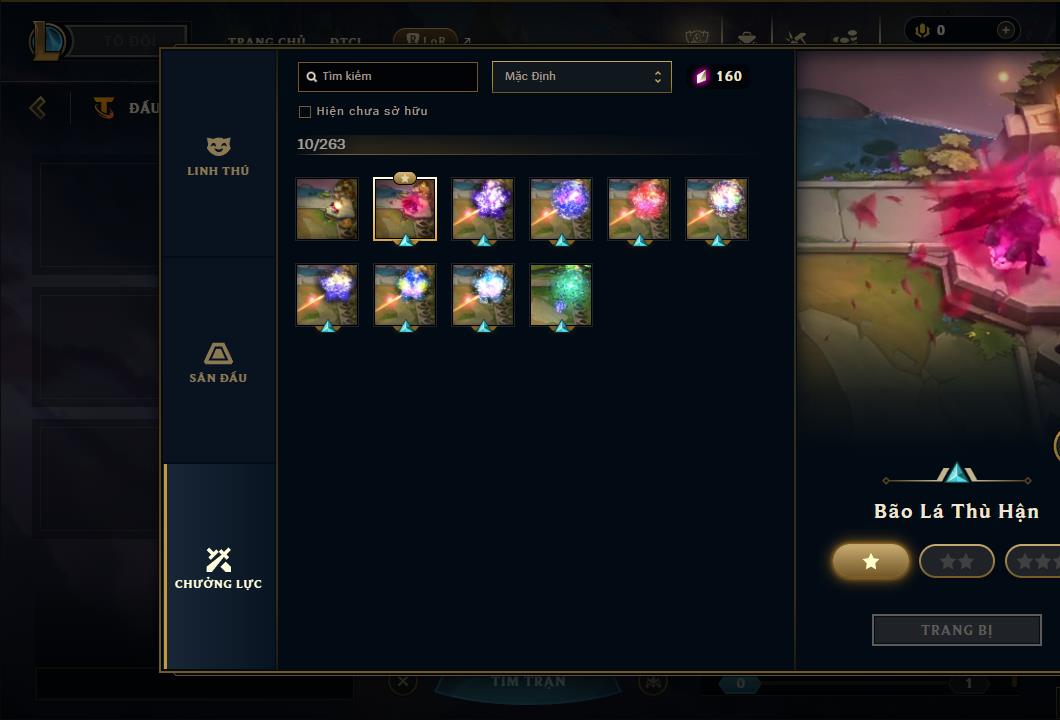Screen dimensions: 1060x720
Task: Enable the Hiện chưa sở hữu checkbox
Action: point(305,112)
